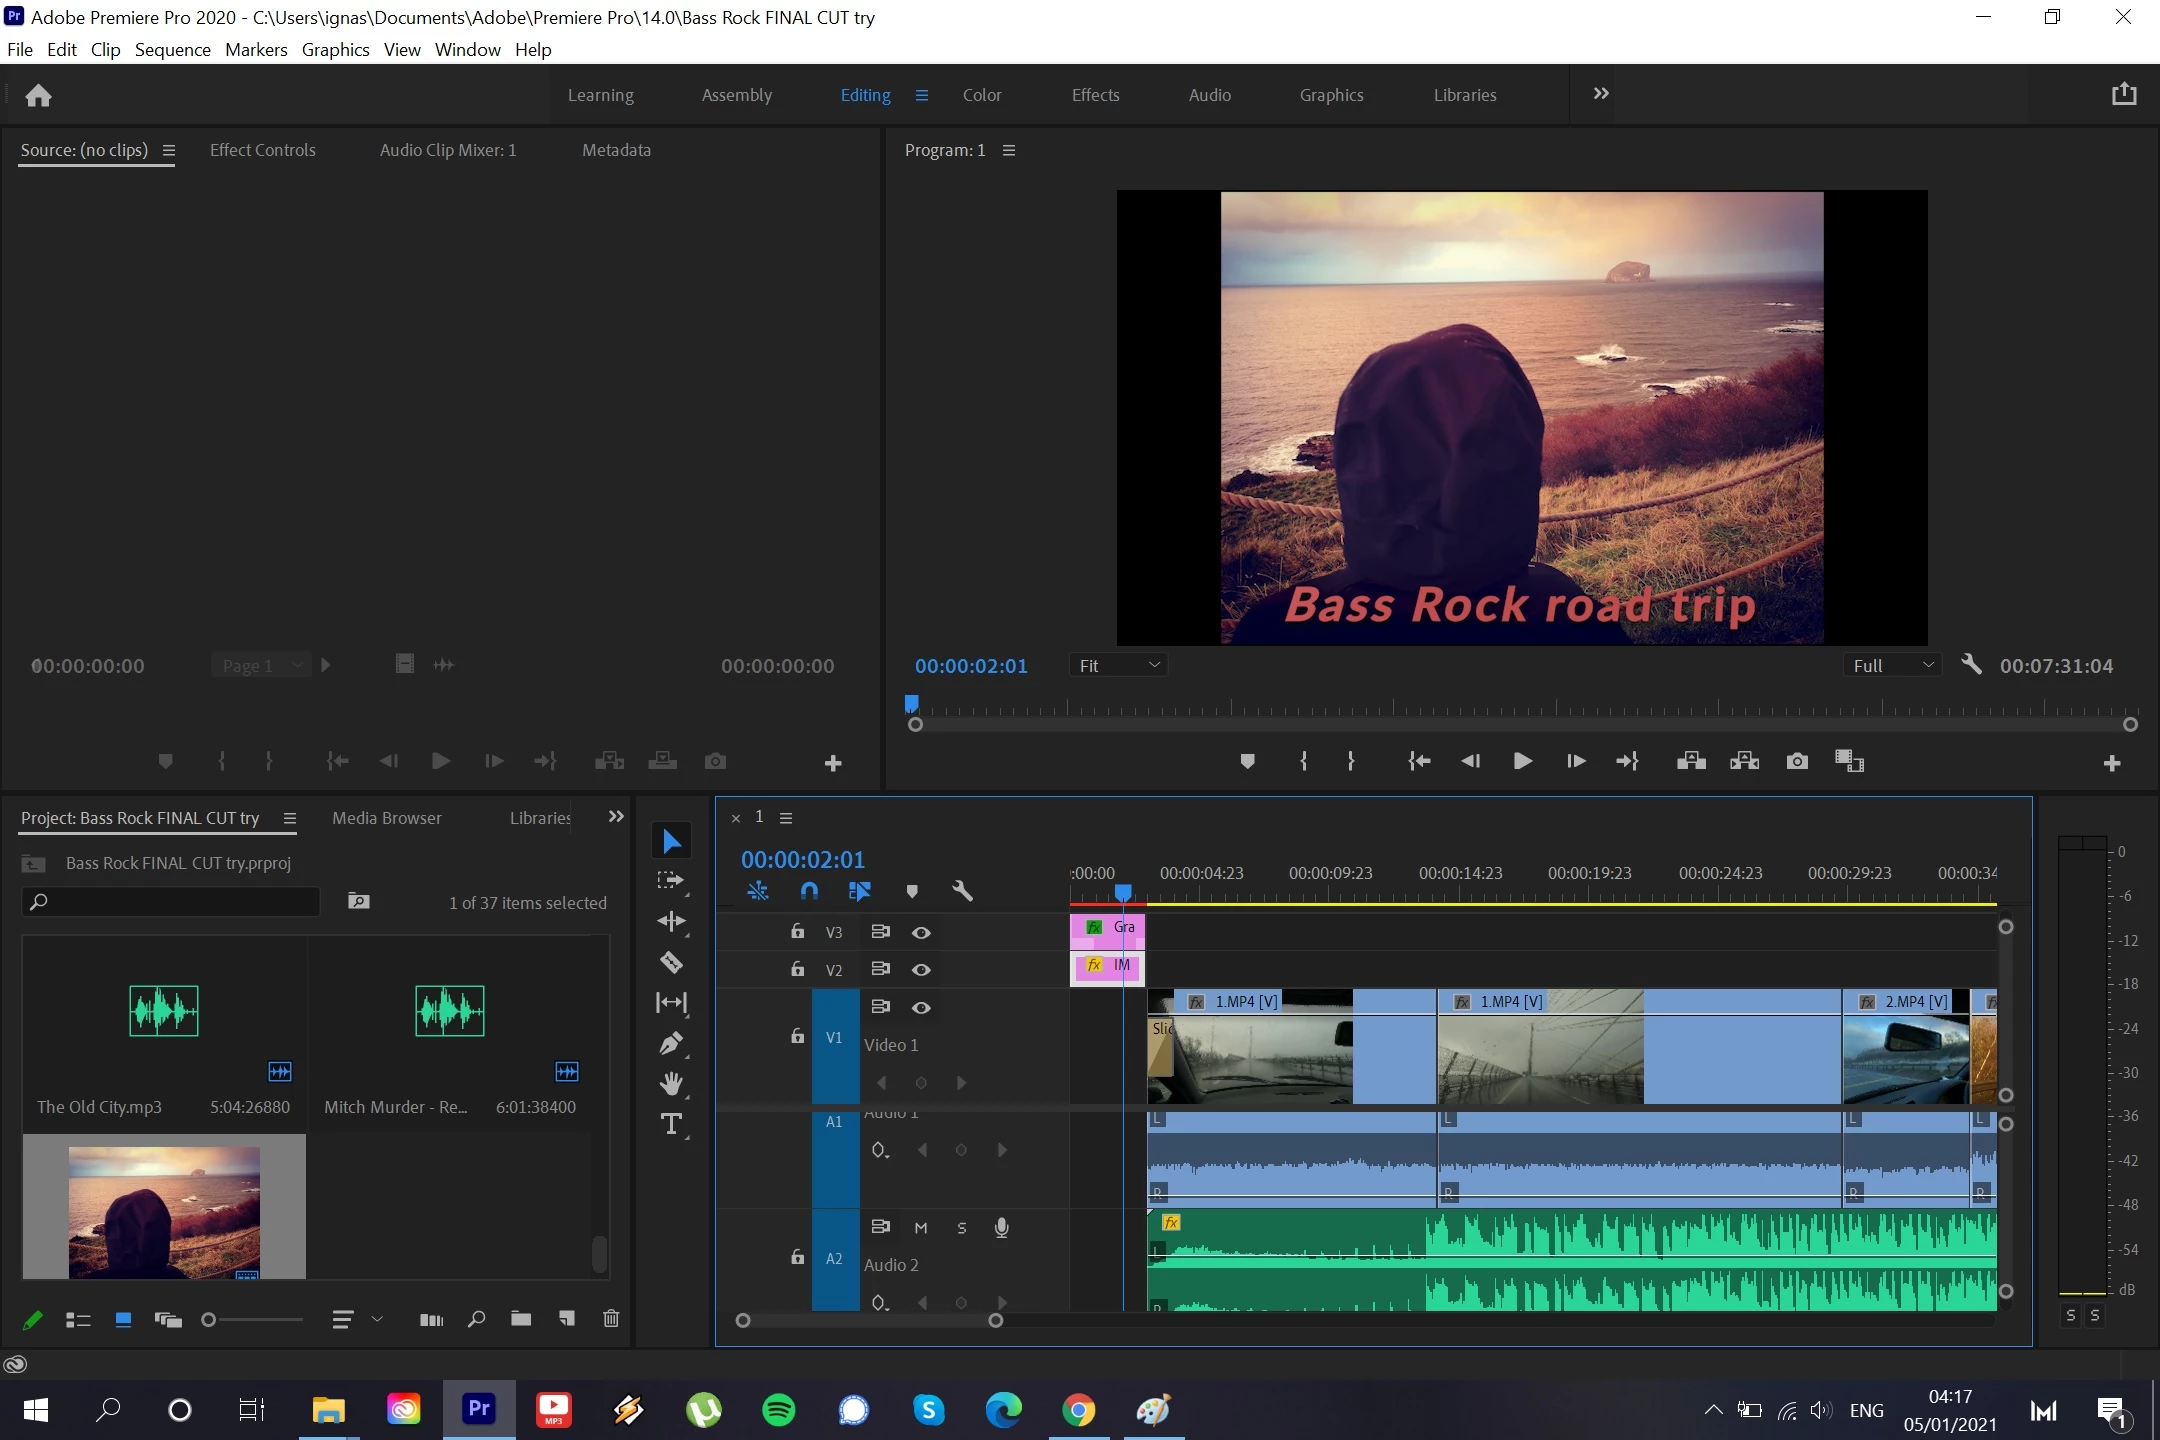The width and height of the screenshot is (2160, 1440).
Task: Click the New Bin folder icon
Action: tap(520, 1319)
